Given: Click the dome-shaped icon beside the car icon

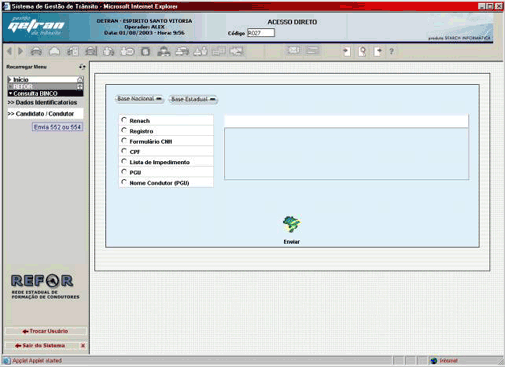Looking at the screenshot, I should click(x=55, y=51).
